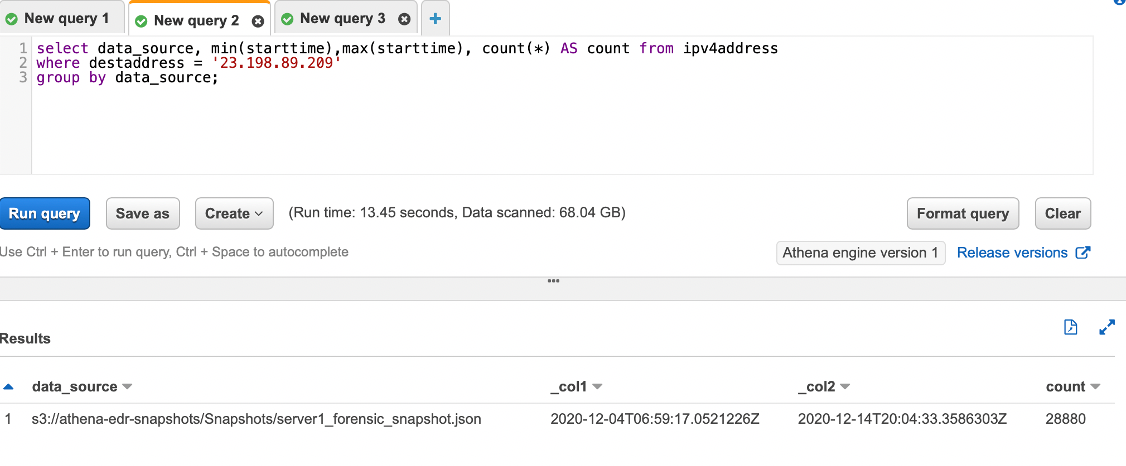The width and height of the screenshot is (1126, 466).
Task: Clear the query editor
Action: [x=1062, y=213]
